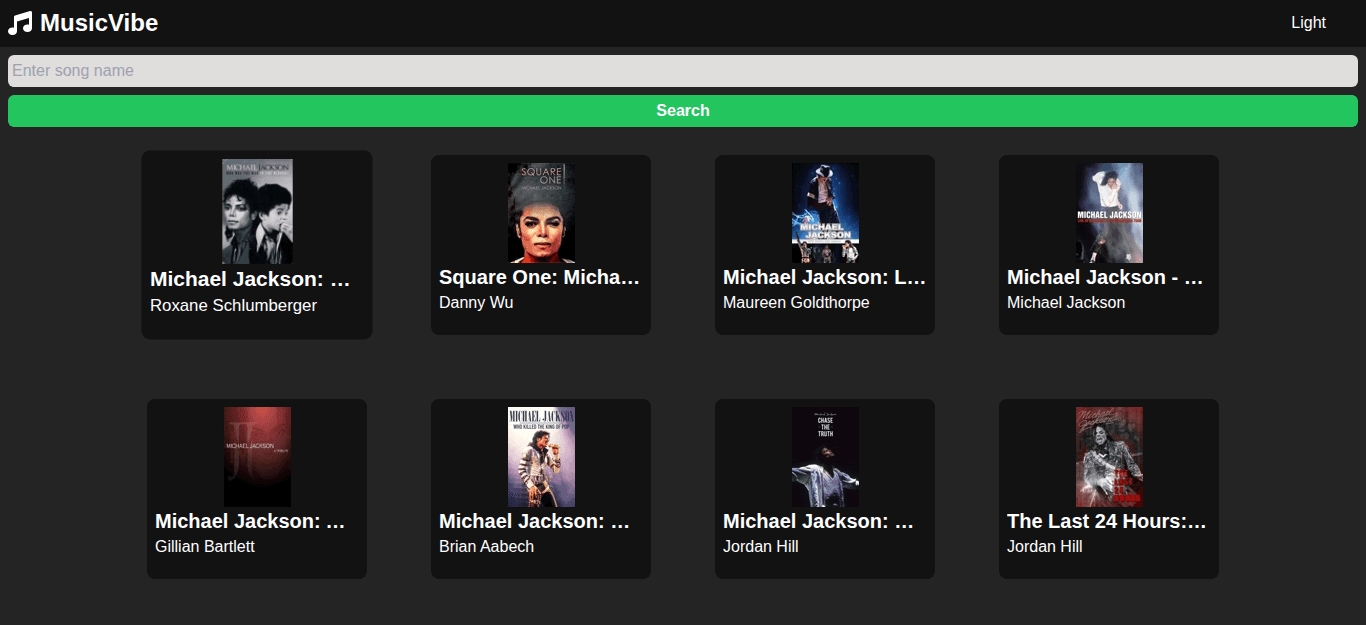Toggle the Light theme switch
This screenshot has width=1366, height=625.
click(1307, 23)
